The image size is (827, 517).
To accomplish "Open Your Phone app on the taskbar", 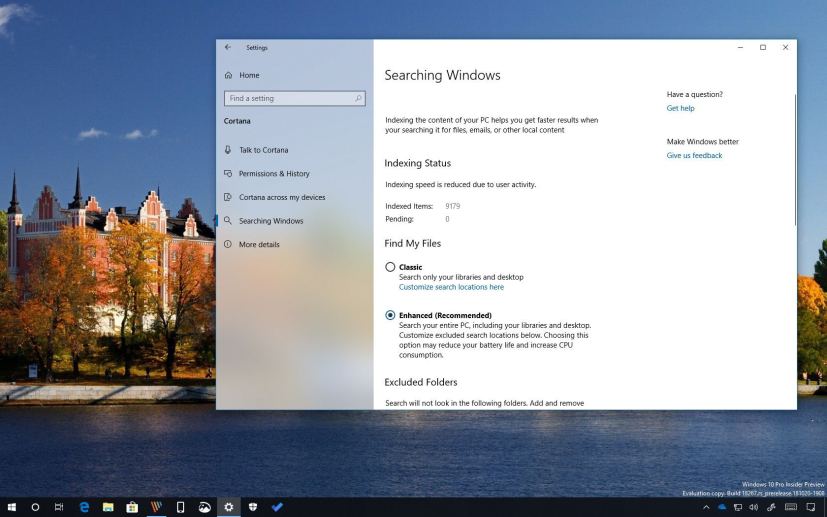I will (x=180, y=508).
